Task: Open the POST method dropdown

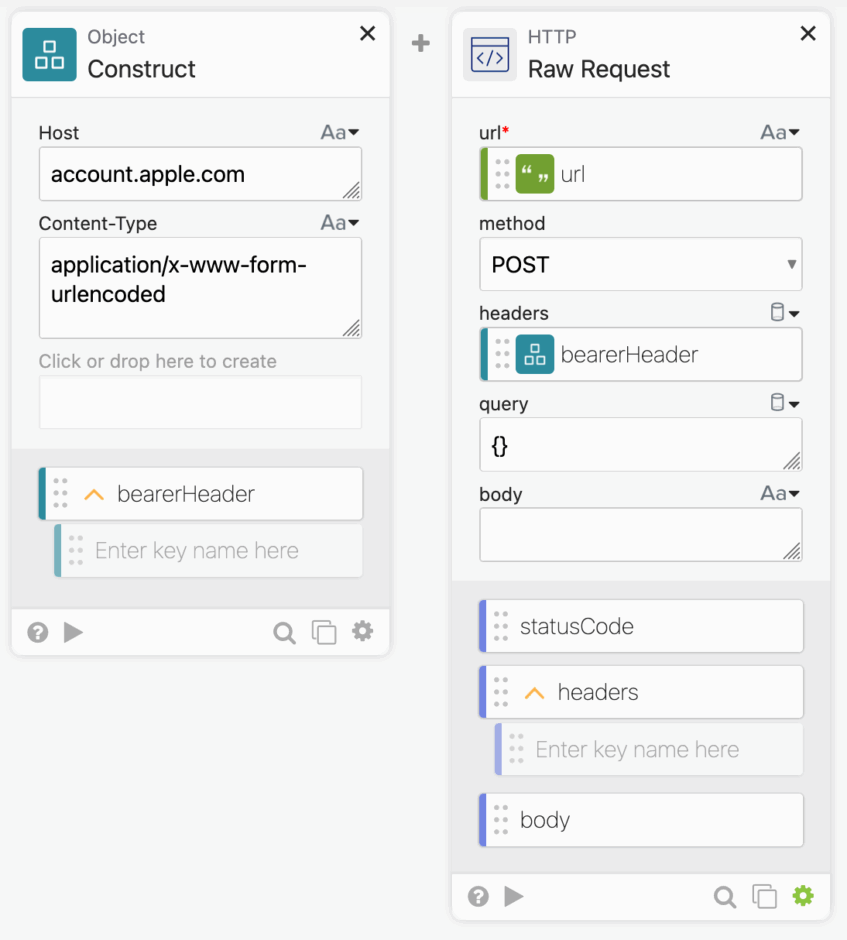Action: pyautogui.click(x=640, y=264)
